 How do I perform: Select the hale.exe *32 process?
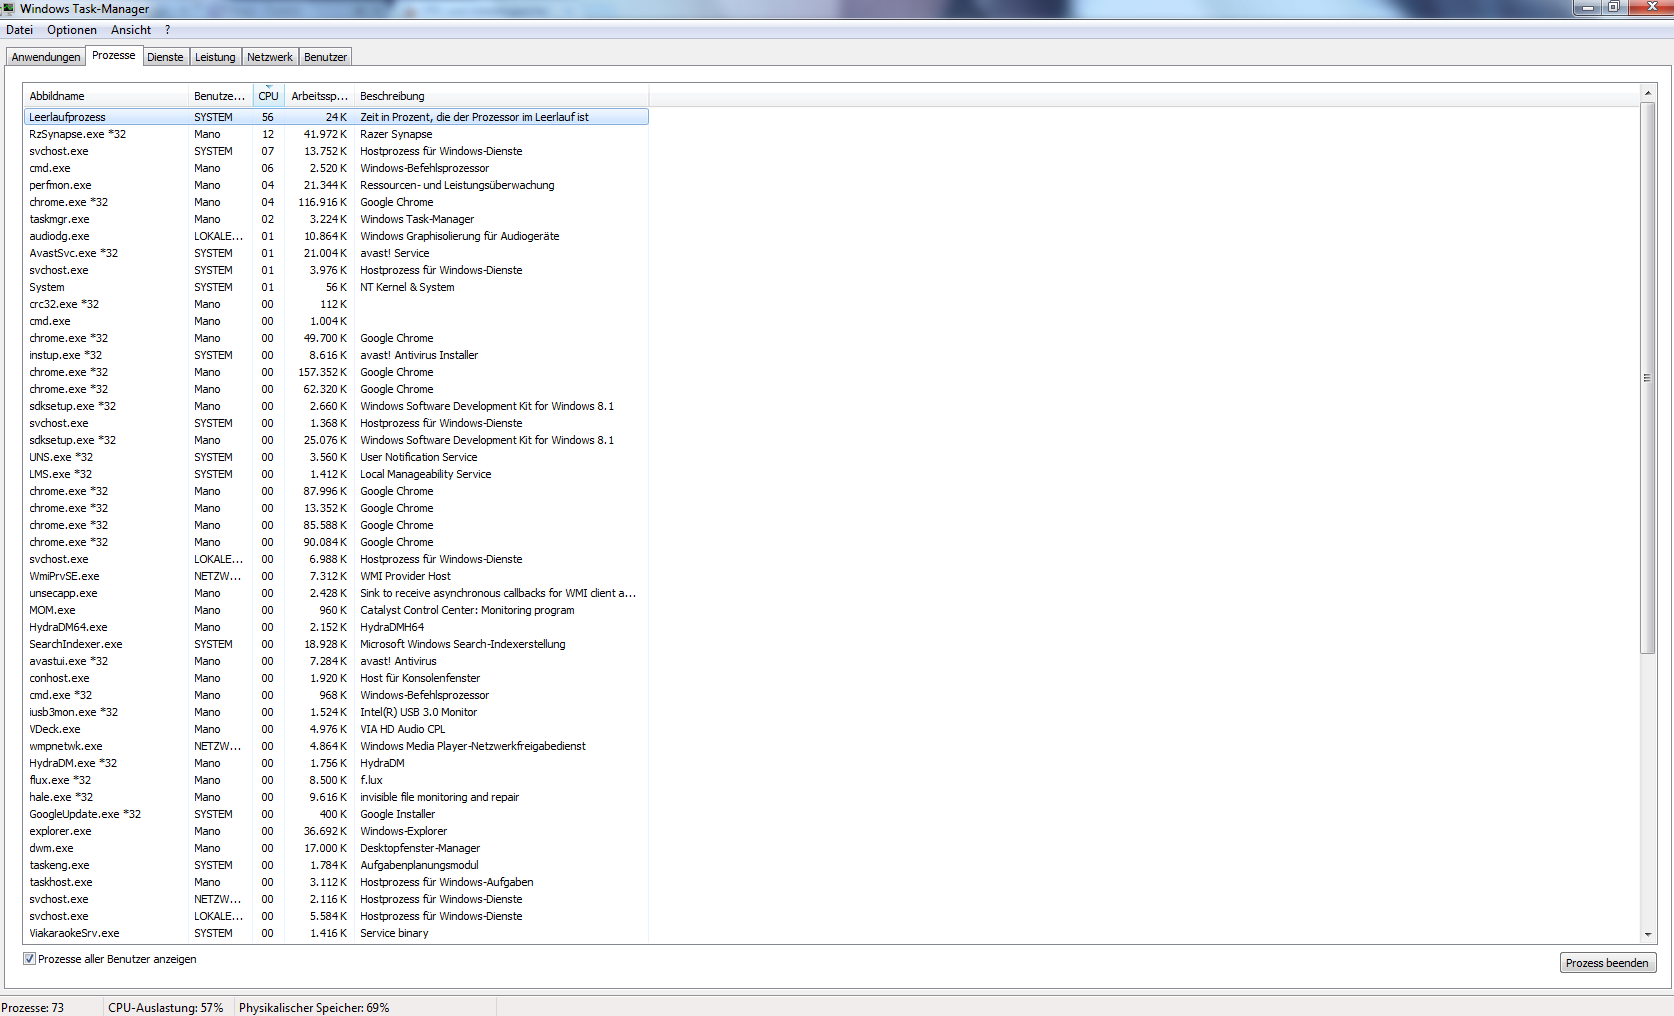point(336,797)
